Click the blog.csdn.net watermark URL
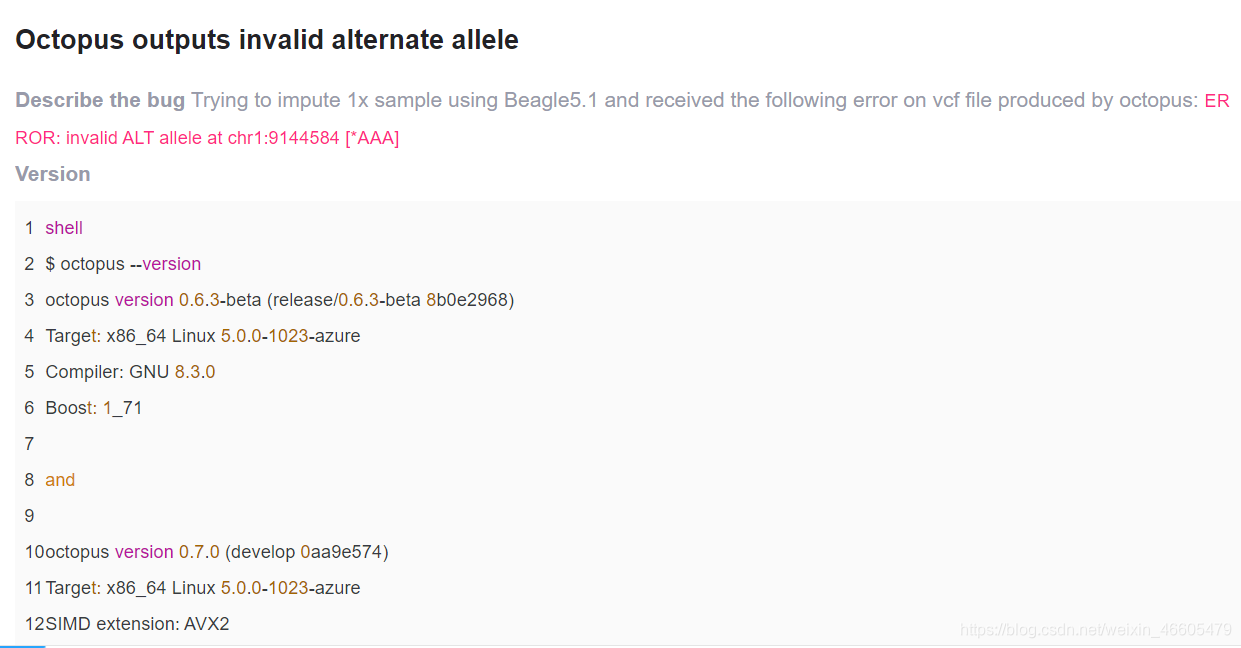 (x=1096, y=630)
